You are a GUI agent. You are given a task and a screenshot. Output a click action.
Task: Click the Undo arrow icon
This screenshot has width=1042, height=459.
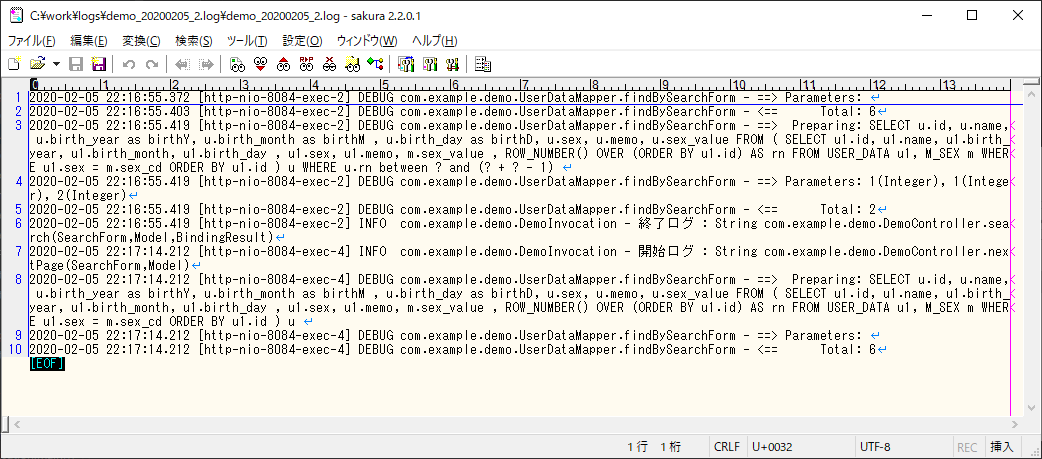click(x=129, y=64)
